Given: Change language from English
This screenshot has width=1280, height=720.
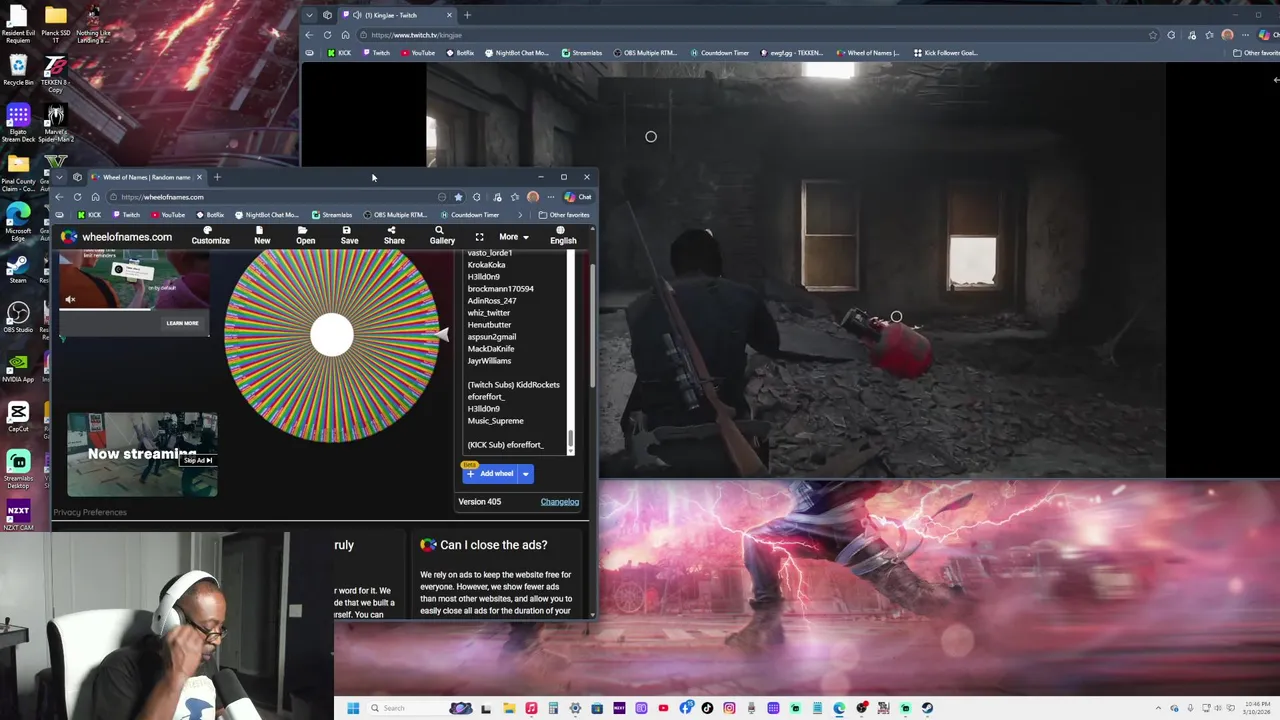Looking at the screenshot, I should [563, 235].
